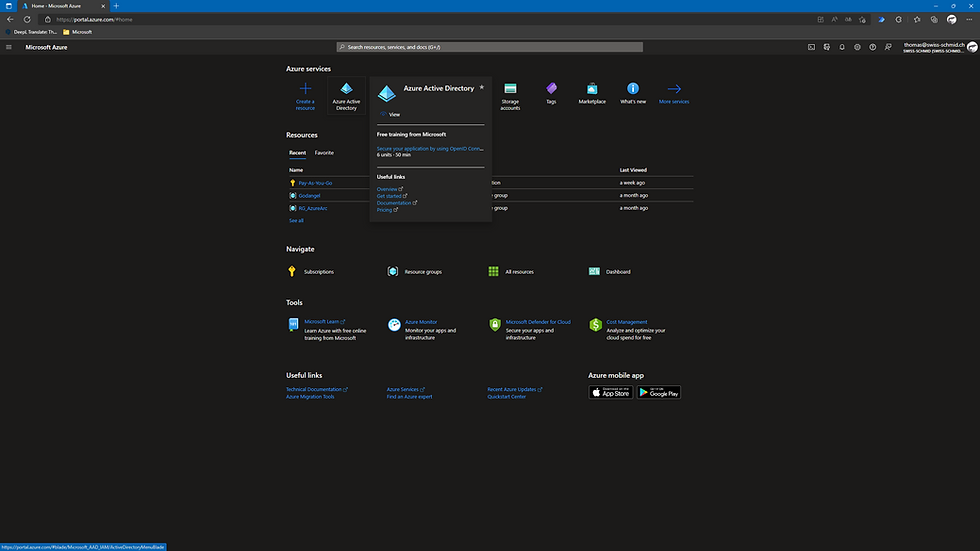Click the See all resources link
The height and width of the screenshot is (551, 980).
[x=296, y=221]
